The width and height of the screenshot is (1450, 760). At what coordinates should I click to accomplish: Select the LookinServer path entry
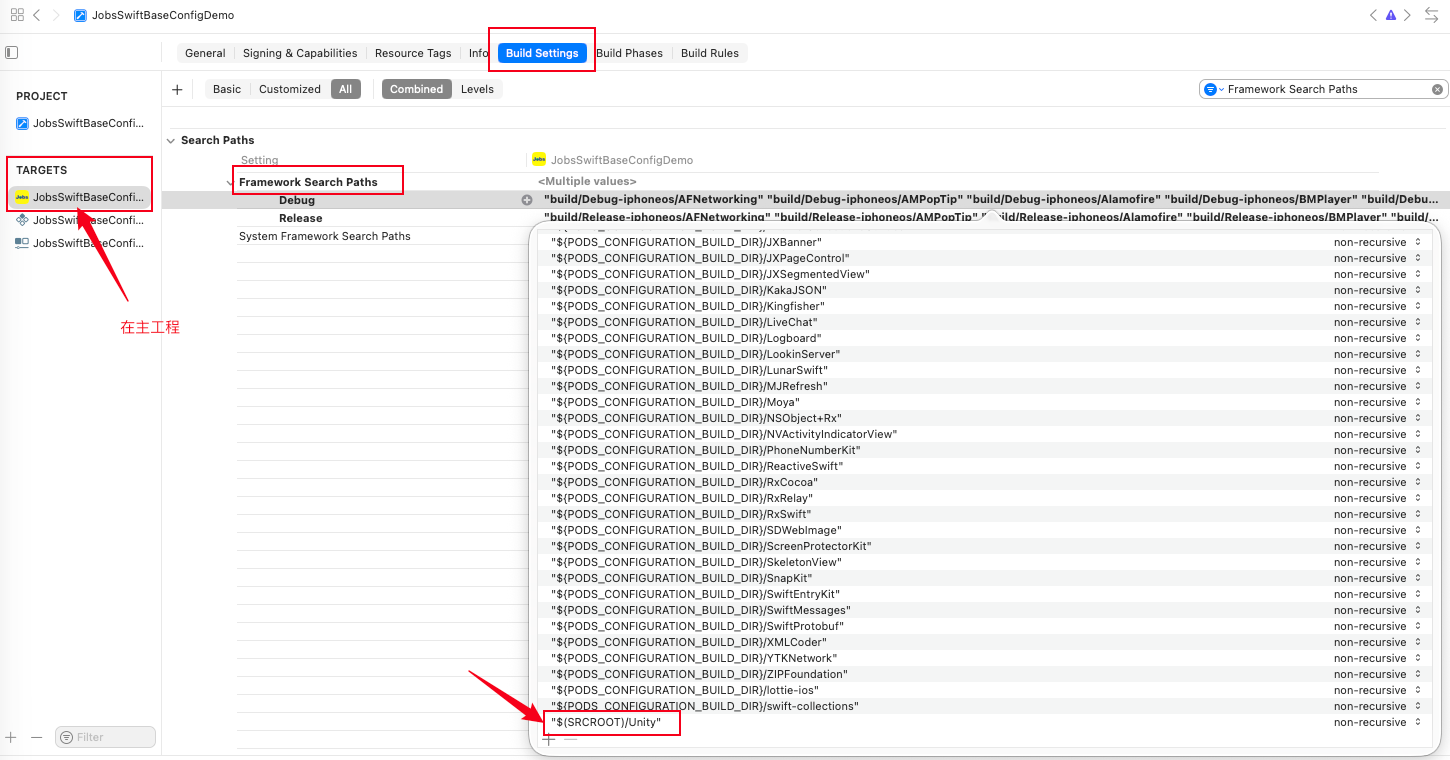[x=695, y=354]
